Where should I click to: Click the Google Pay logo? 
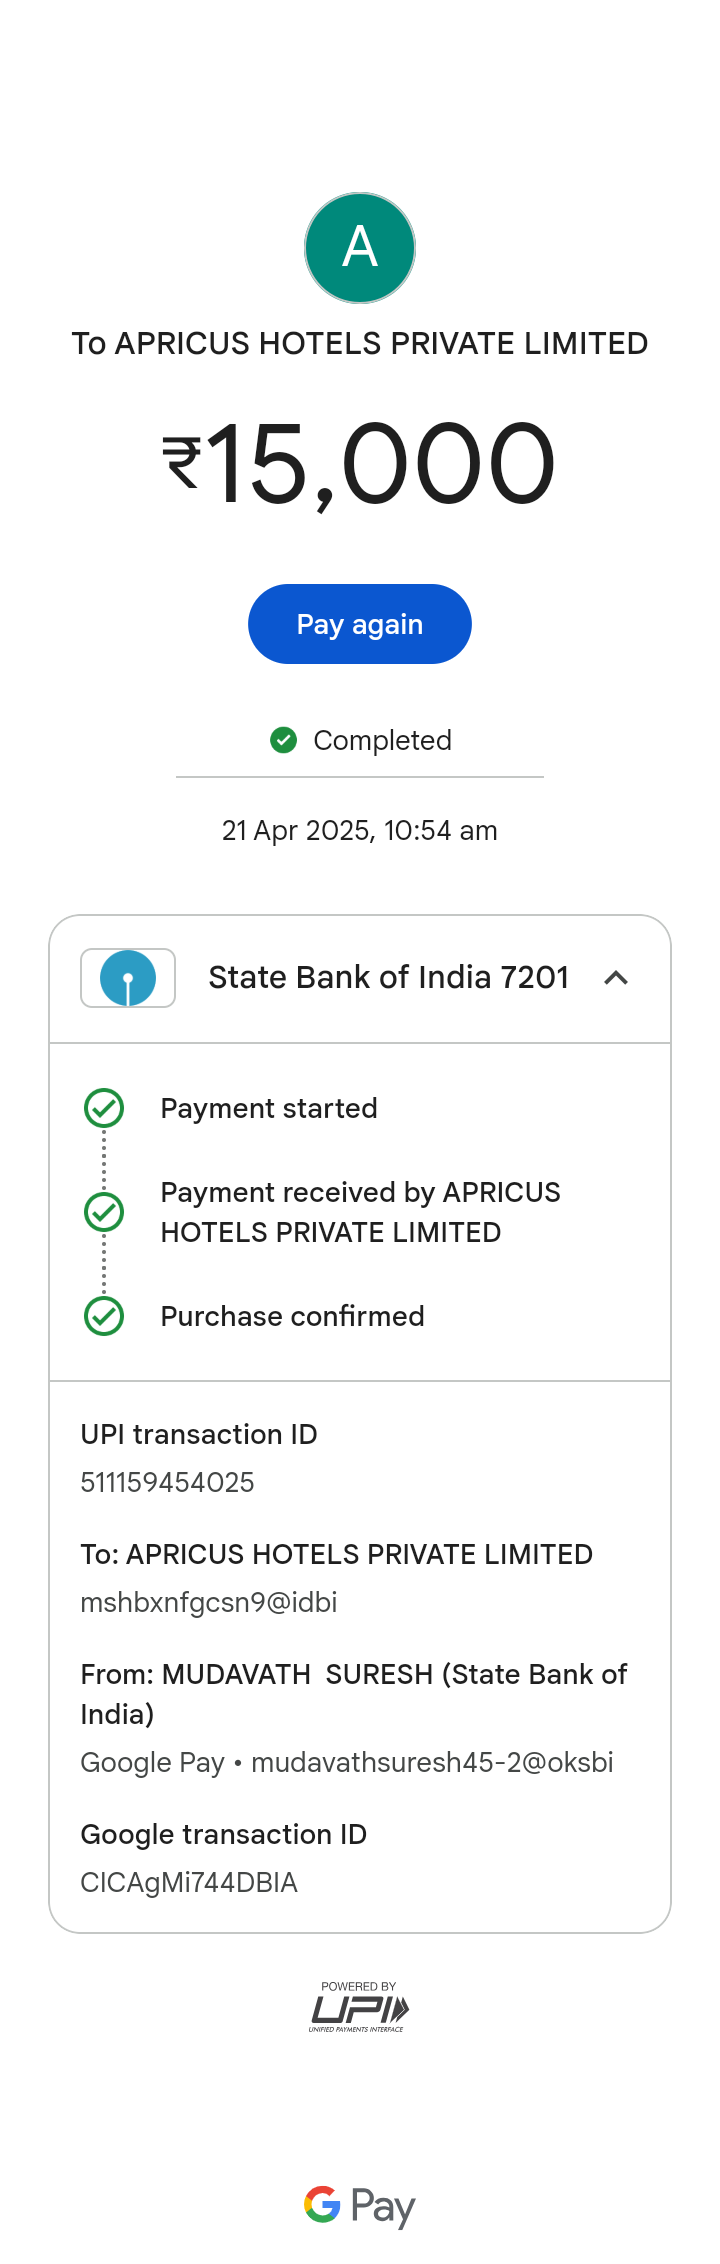[x=360, y=2204]
